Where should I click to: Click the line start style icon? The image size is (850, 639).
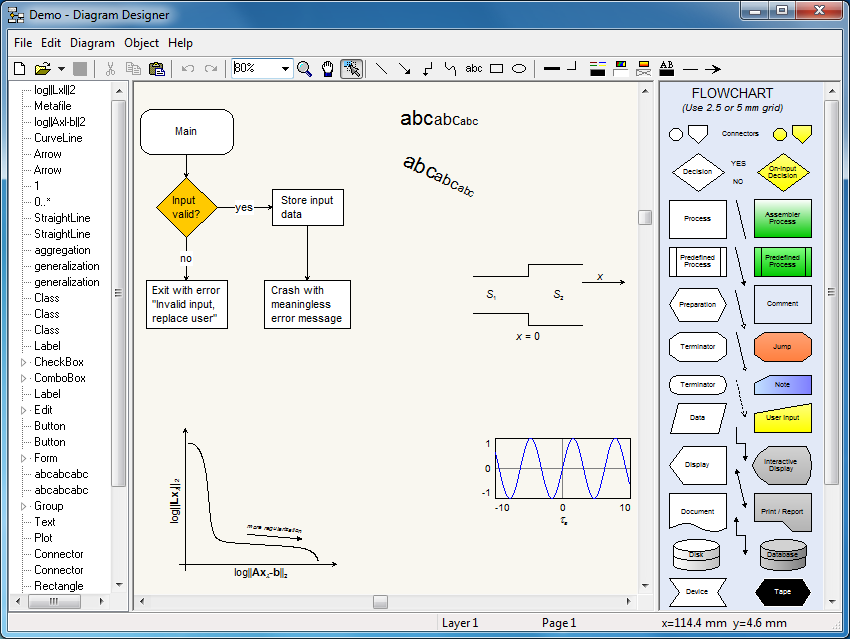click(690, 69)
